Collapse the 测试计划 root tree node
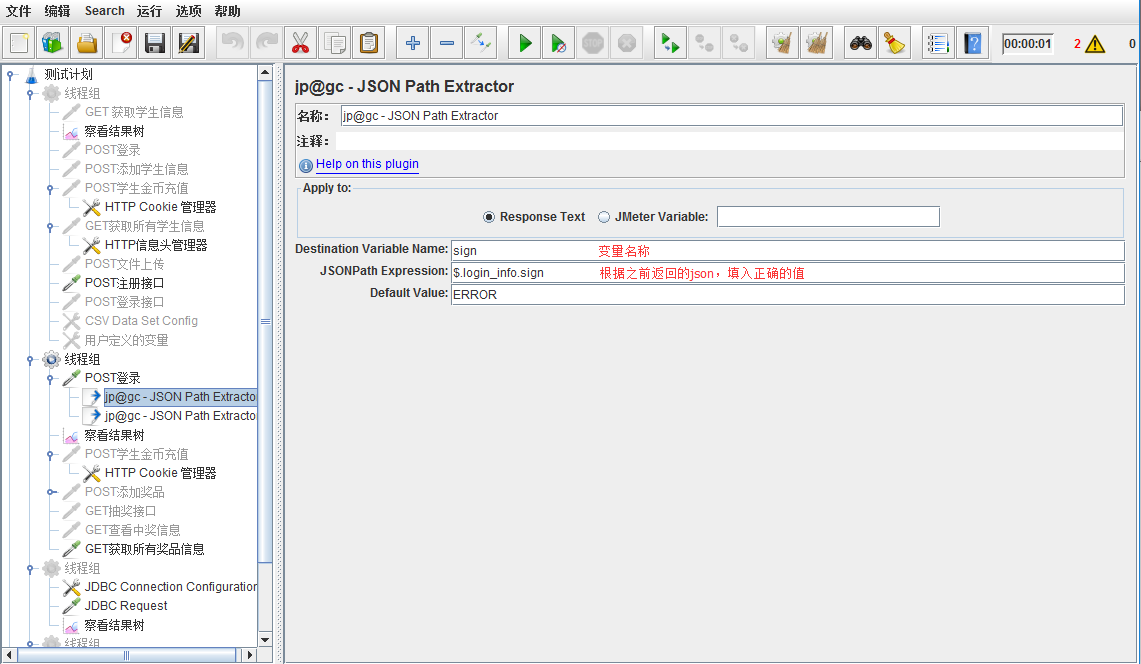 coord(10,75)
